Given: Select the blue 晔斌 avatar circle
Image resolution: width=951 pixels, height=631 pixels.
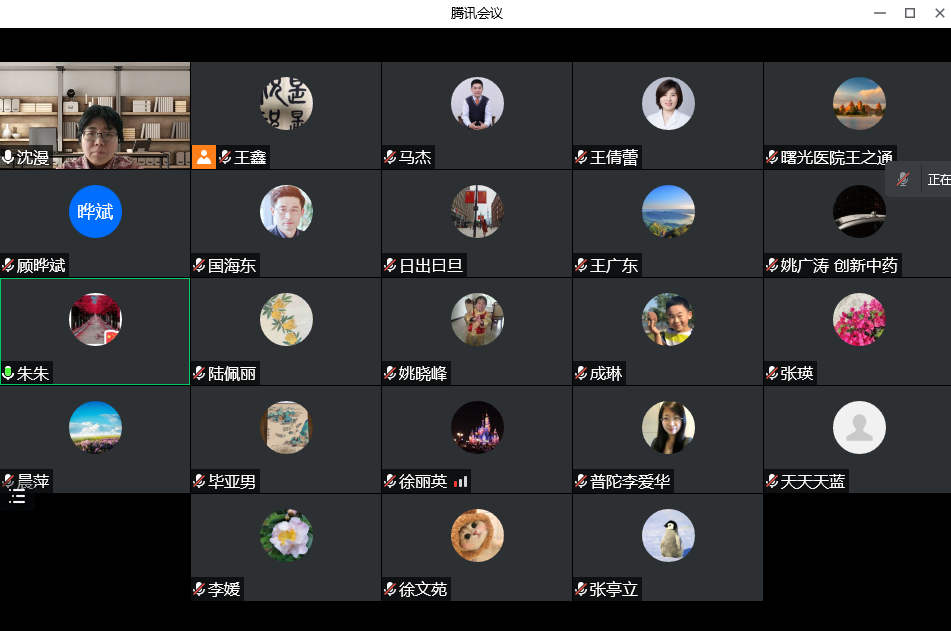Looking at the screenshot, I should click(95, 211).
